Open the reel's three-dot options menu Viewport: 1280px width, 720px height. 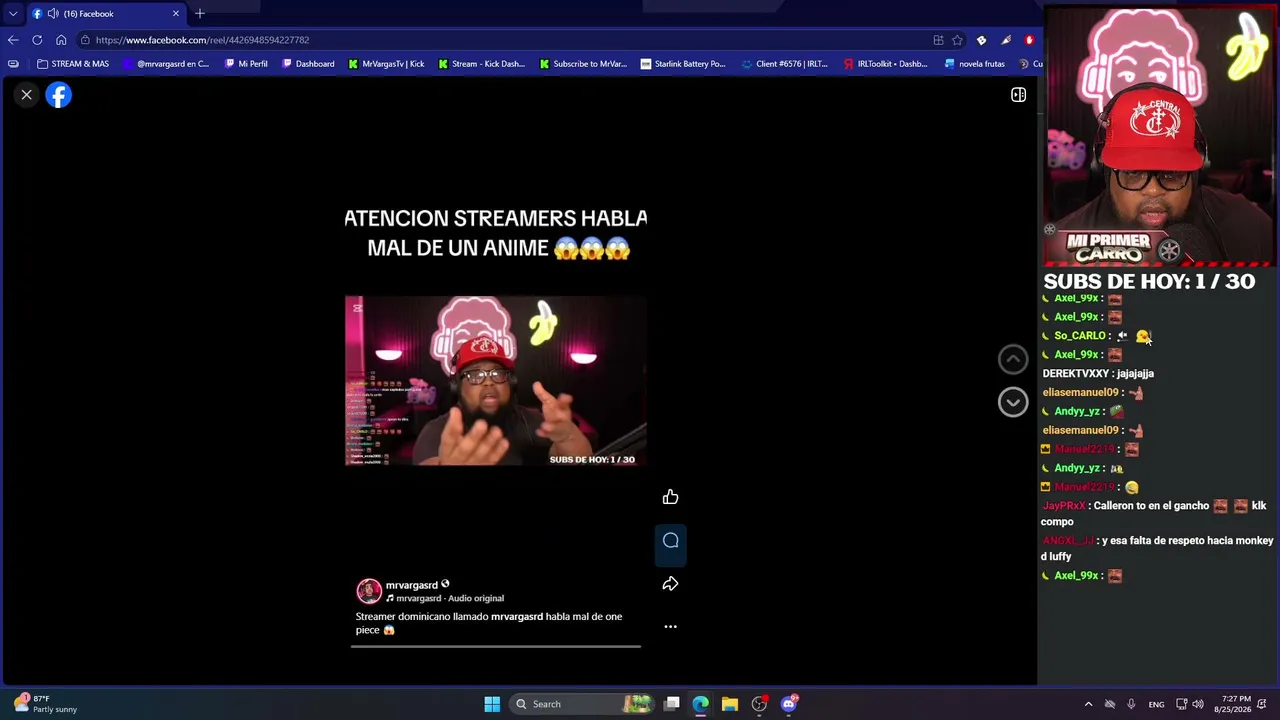pyautogui.click(x=670, y=627)
